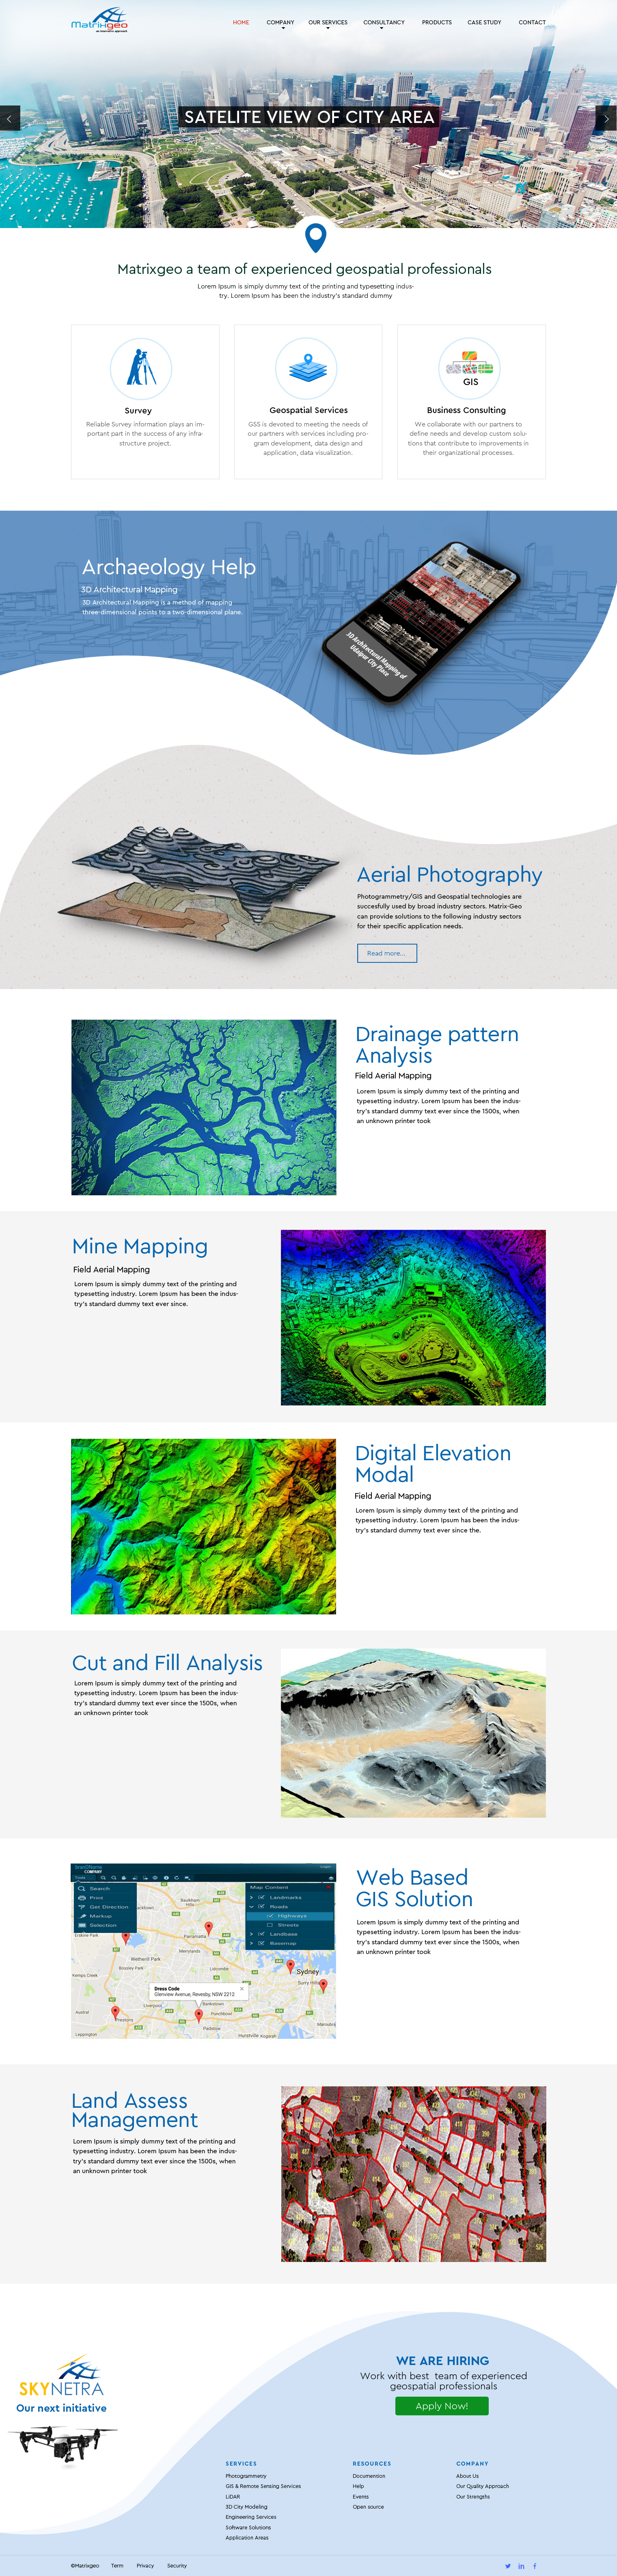Image resolution: width=617 pixels, height=2576 pixels.
Task: Open the Documention resources link
Action: coord(369,2476)
